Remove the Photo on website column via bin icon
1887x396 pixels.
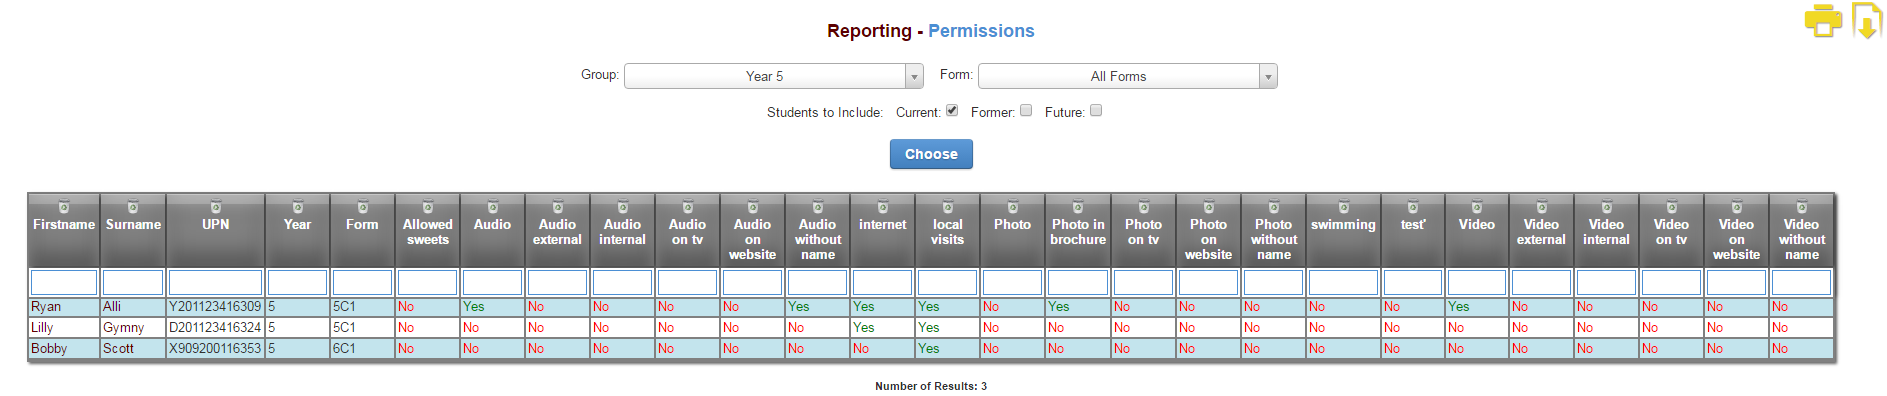pos(1209,207)
